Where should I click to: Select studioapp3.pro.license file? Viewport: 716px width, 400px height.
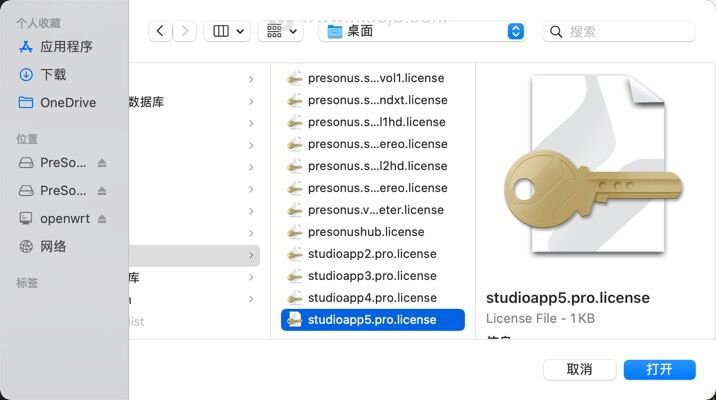[373, 275]
